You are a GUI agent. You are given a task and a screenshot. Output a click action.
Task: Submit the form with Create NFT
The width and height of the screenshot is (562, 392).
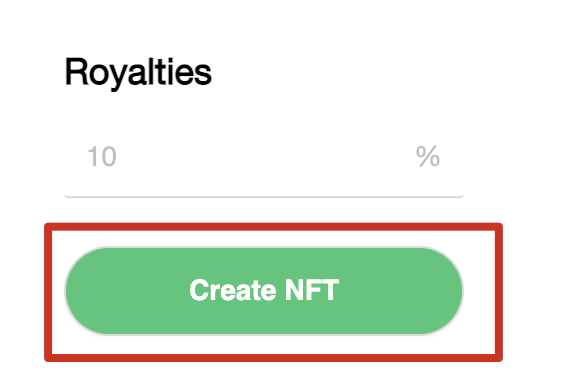264,291
